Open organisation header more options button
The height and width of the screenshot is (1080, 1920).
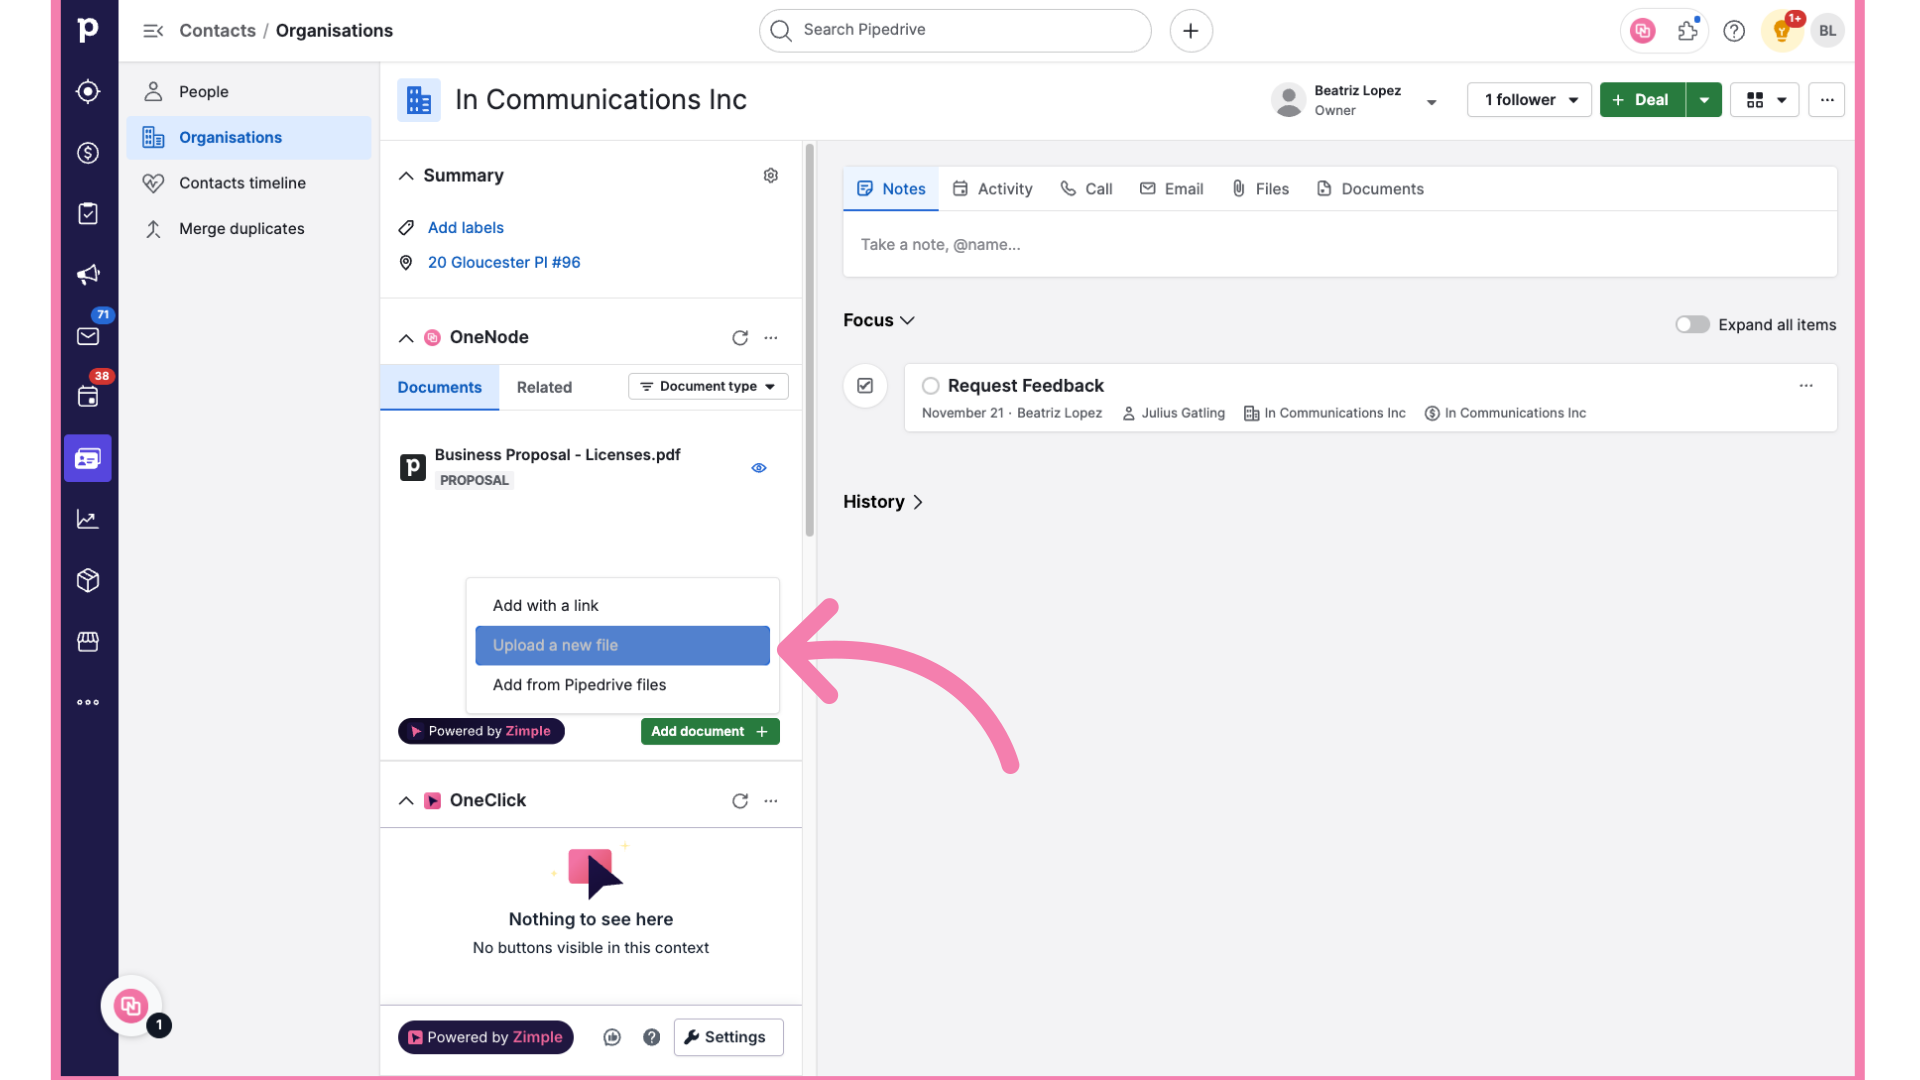1827,100
